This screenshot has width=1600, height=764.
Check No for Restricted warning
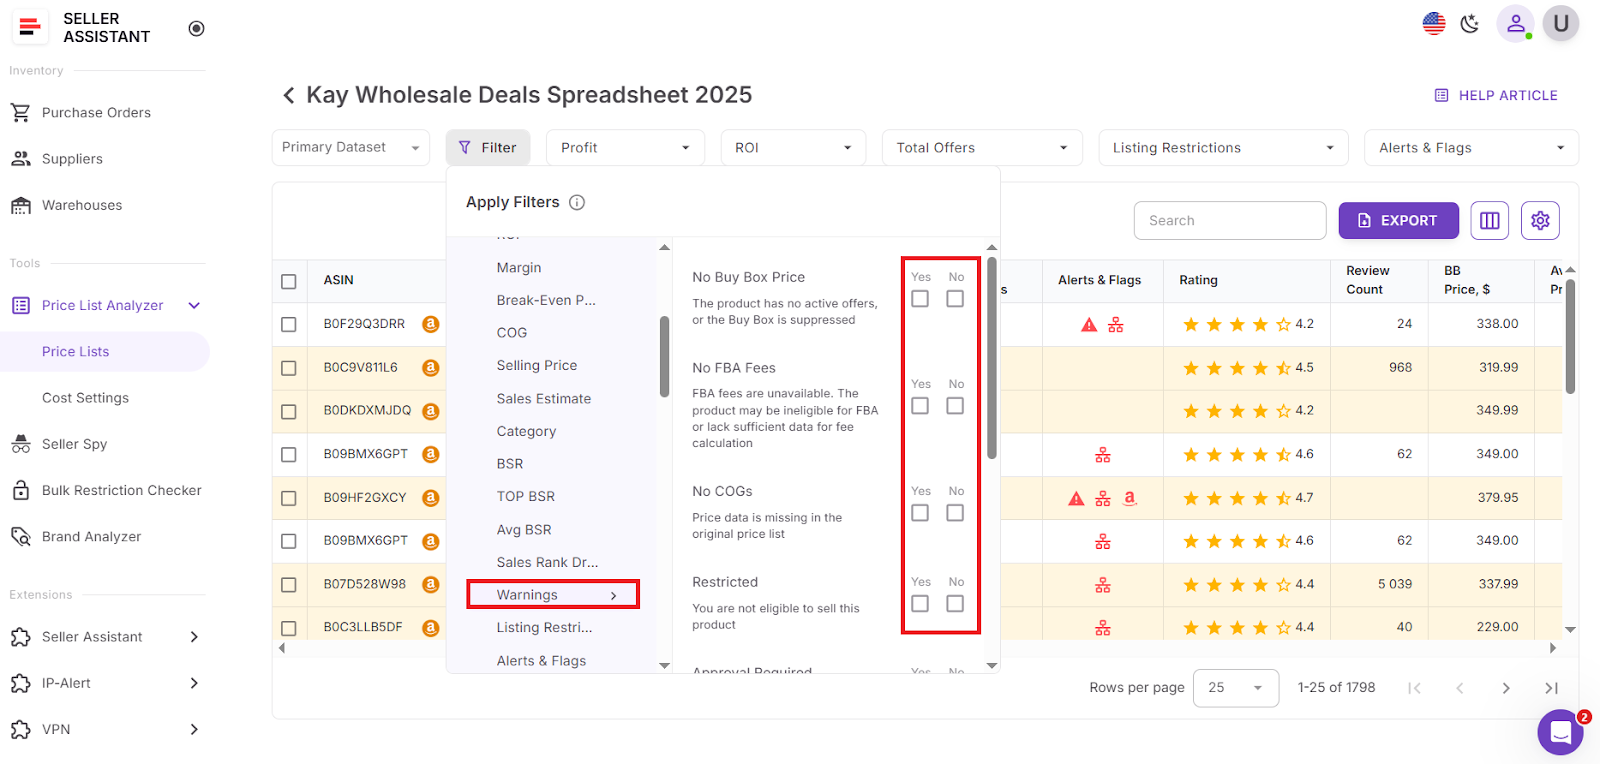(955, 604)
